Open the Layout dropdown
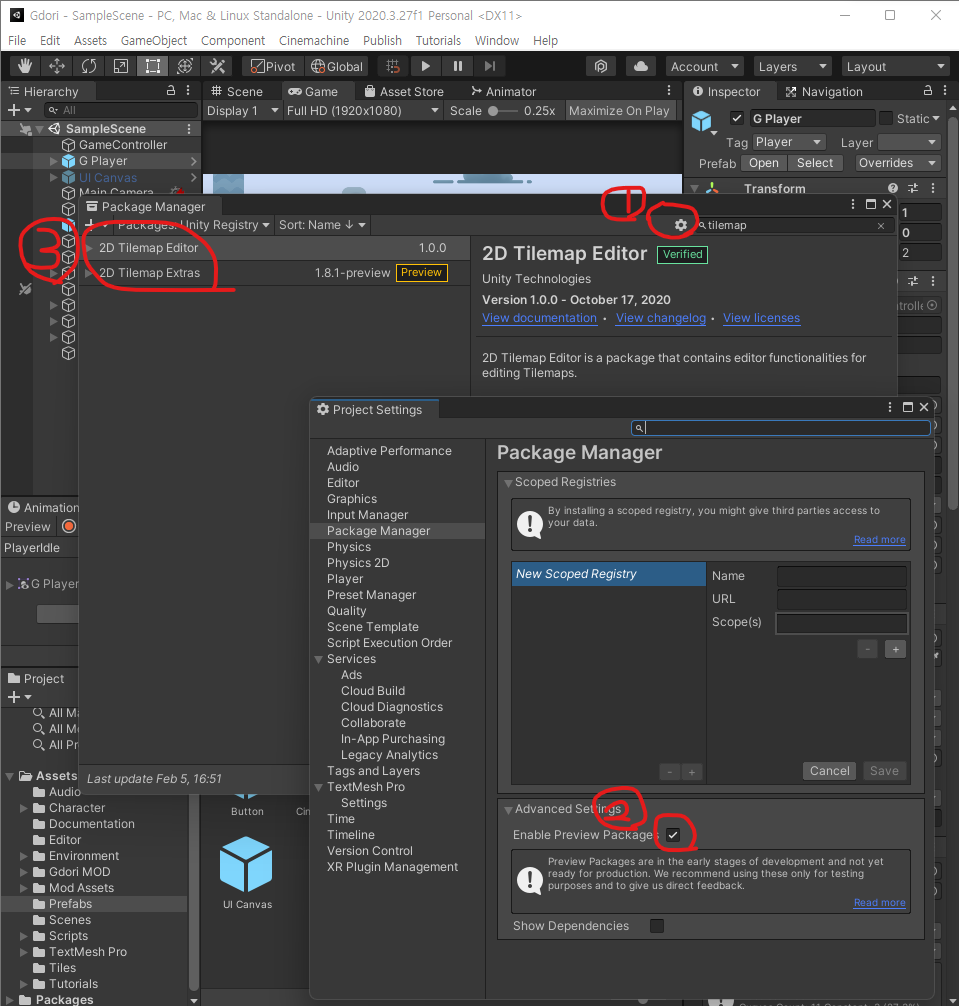Viewport: 959px width, 1006px height. point(895,66)
